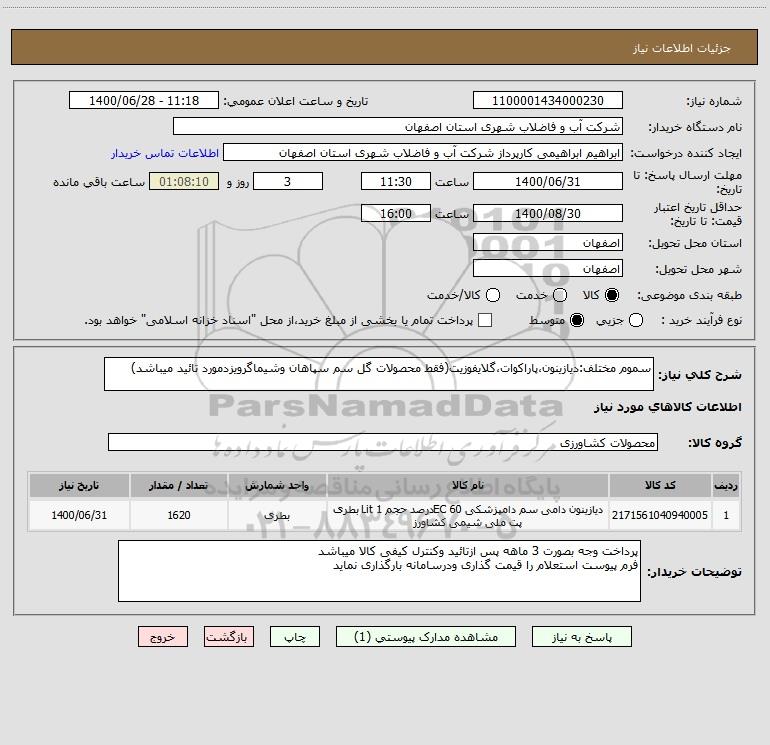Click the remaining days field showing 3
Viewport: 770px width, 745px height.
(x=288, y=181)
